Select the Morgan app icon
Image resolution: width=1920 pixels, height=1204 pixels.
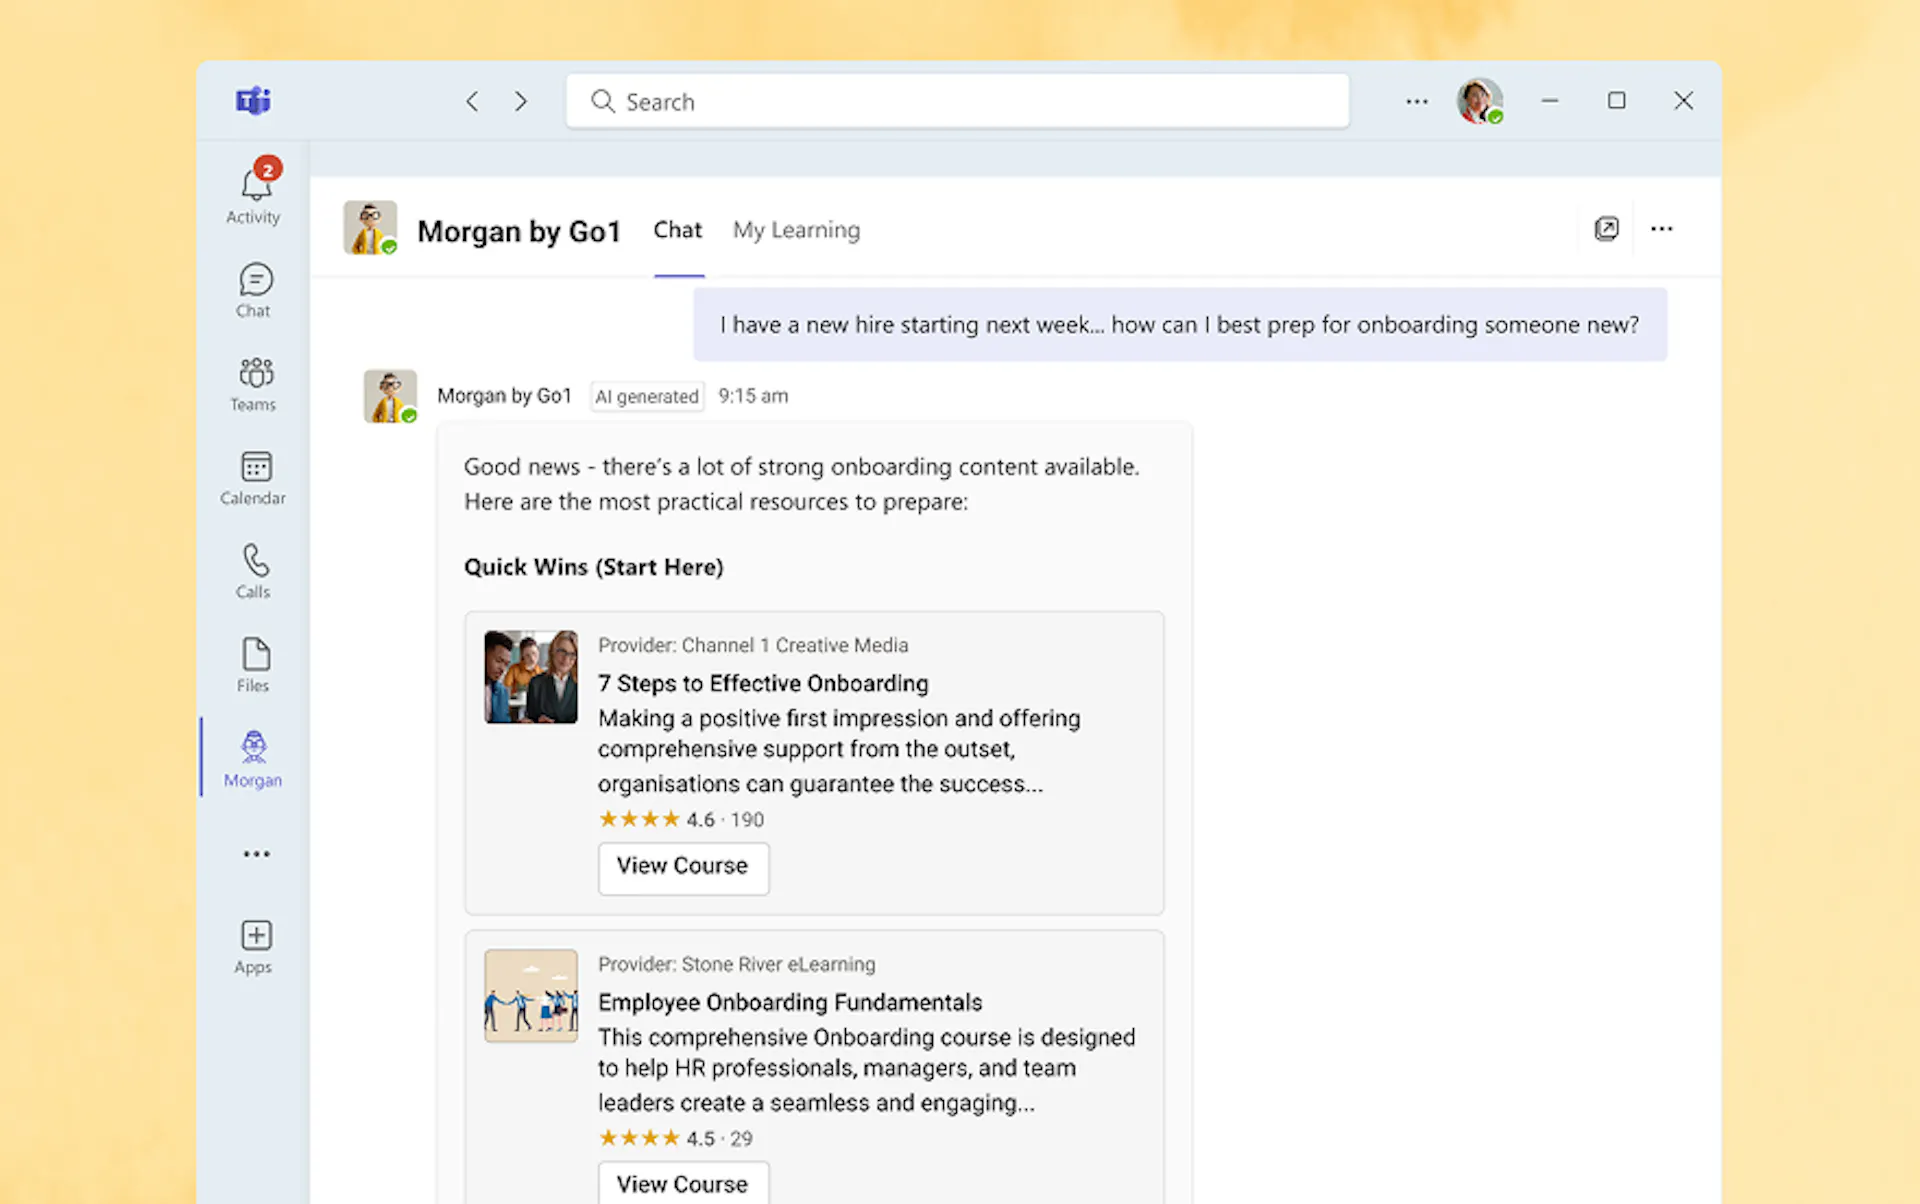click(254, 758)
